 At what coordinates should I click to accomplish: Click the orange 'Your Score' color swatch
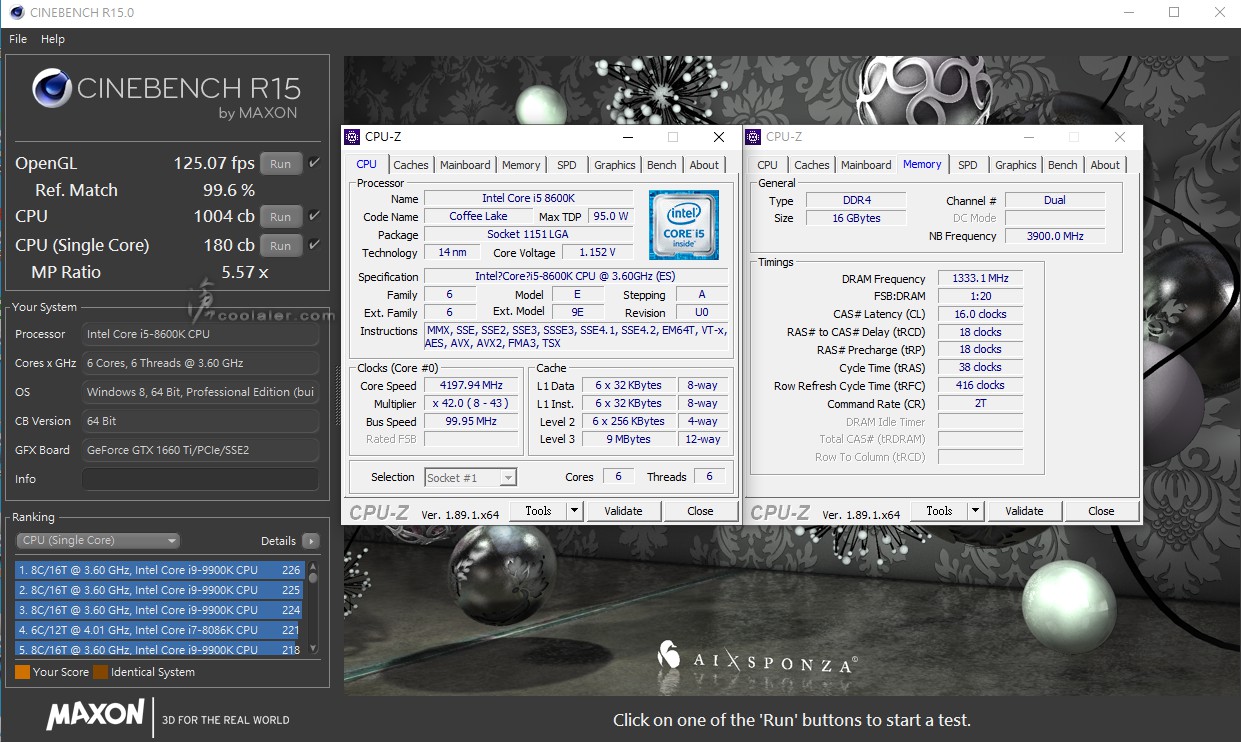(22, 672)
